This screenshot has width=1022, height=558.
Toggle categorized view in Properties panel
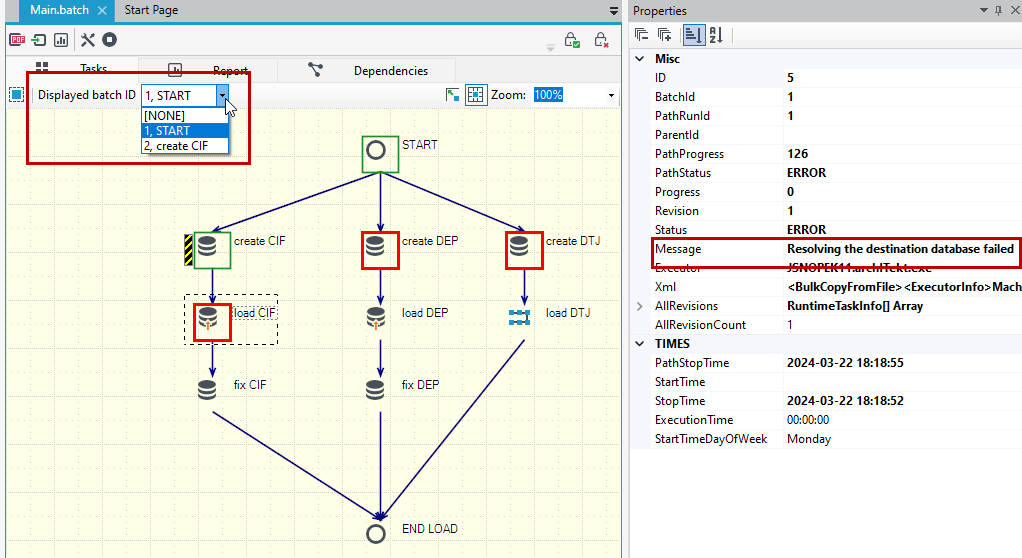[x=694, y=35]
